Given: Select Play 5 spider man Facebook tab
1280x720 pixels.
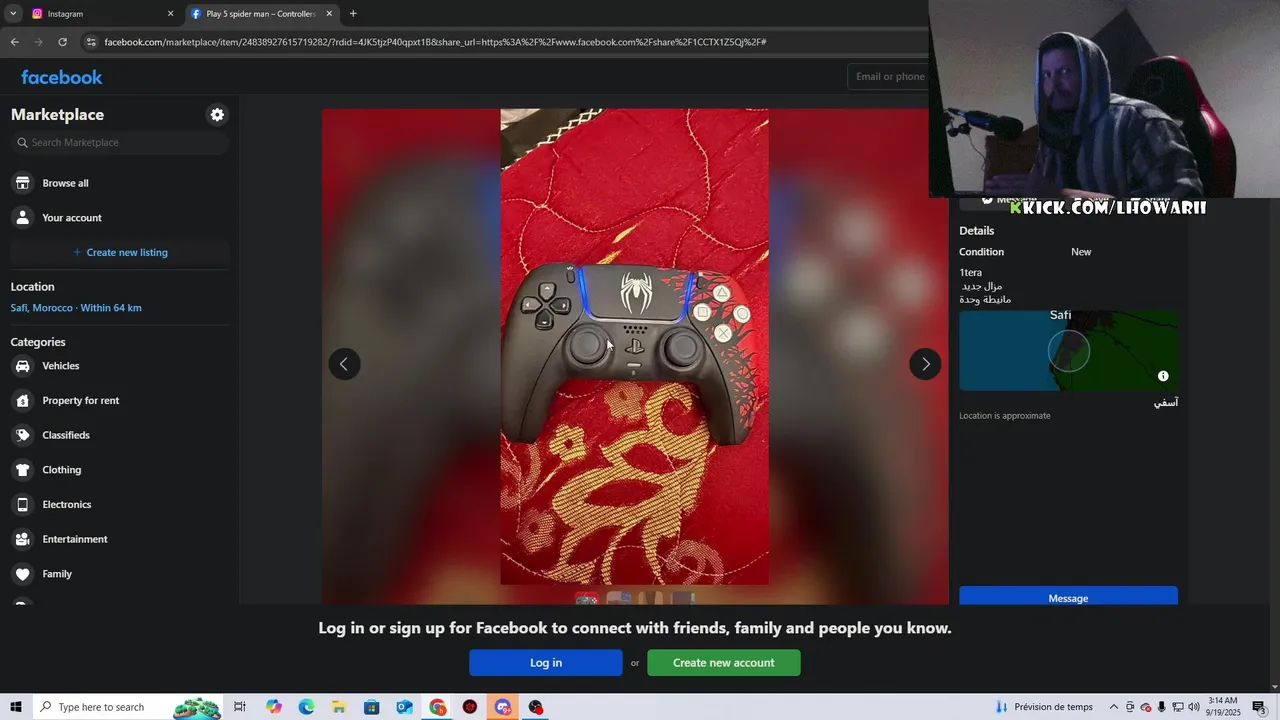Looking at the screenshot, I should [x=260, y=14].
